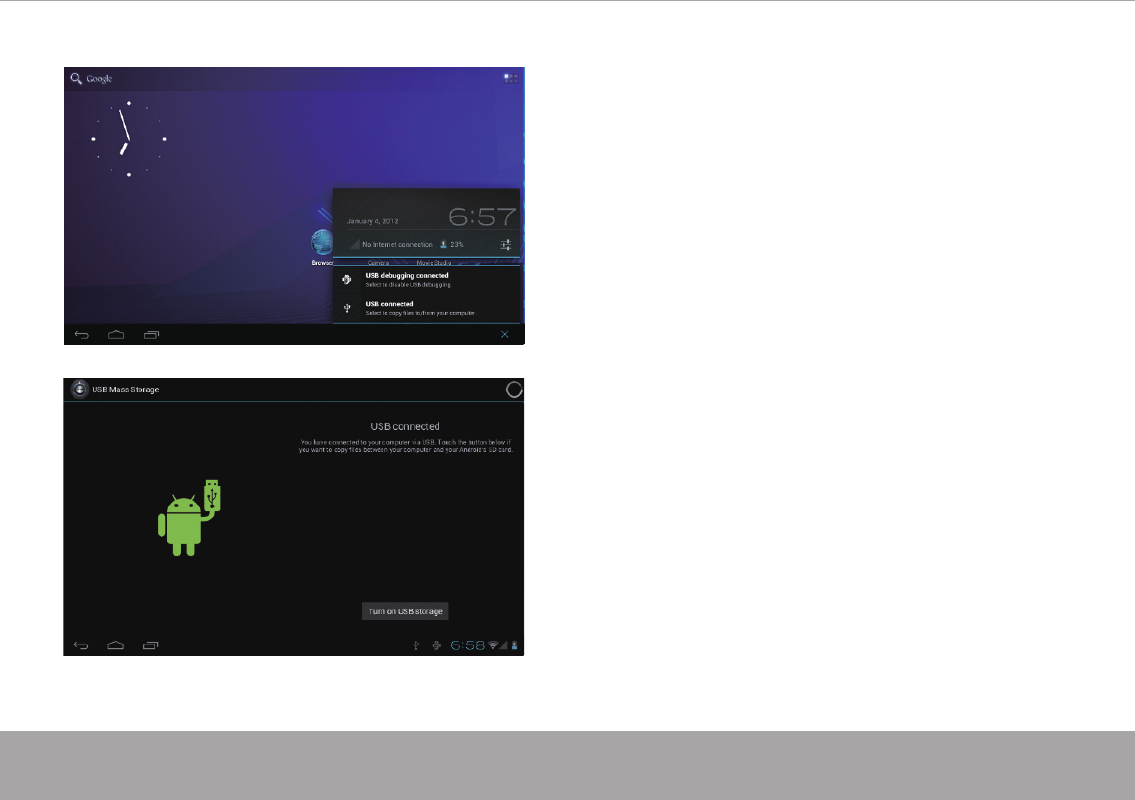Select the USB connected notification on home screen

pyautogui.click(x=426, y=308)
